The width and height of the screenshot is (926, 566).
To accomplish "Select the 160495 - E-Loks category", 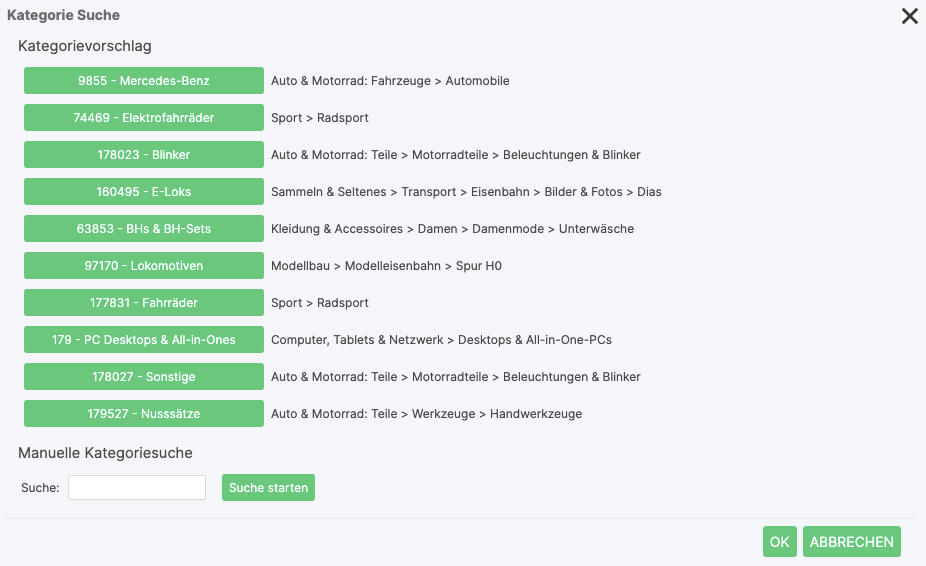I will click(x=144, y=192).
